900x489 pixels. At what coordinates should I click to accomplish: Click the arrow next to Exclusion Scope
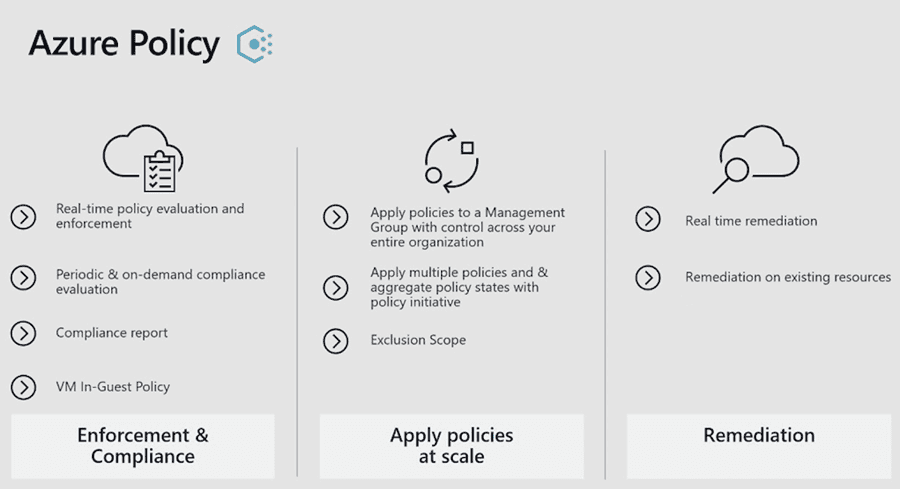click(336, 341)
